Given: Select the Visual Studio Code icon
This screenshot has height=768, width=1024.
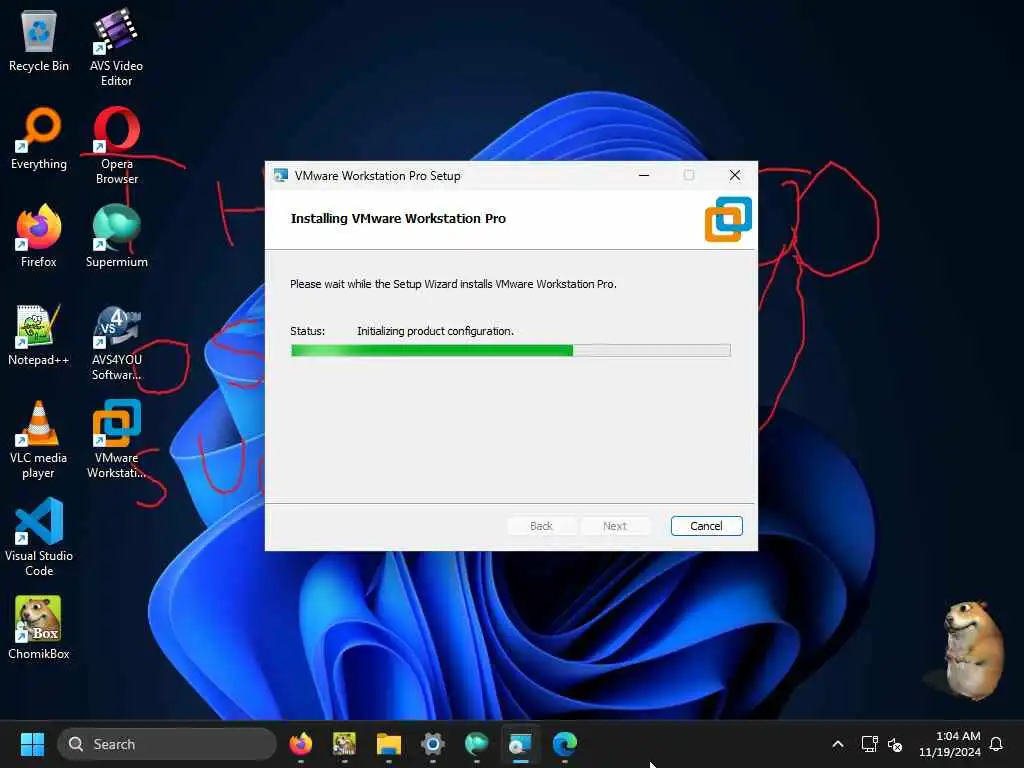Looking at the screenshot, I should (39, 537).
